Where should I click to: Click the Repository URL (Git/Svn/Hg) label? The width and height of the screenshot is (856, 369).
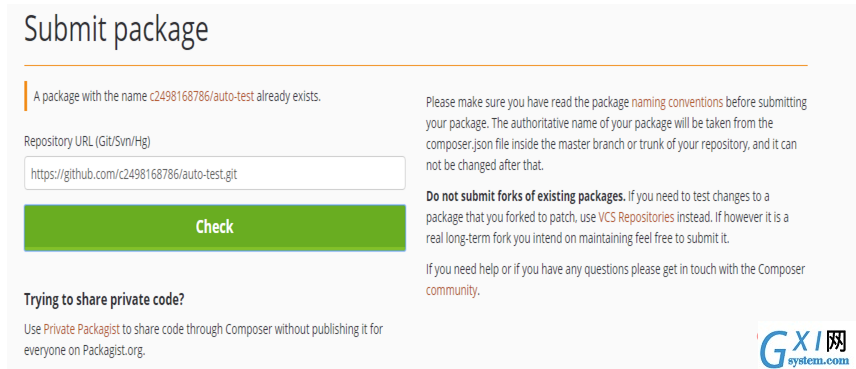click(x=87, y=141)
